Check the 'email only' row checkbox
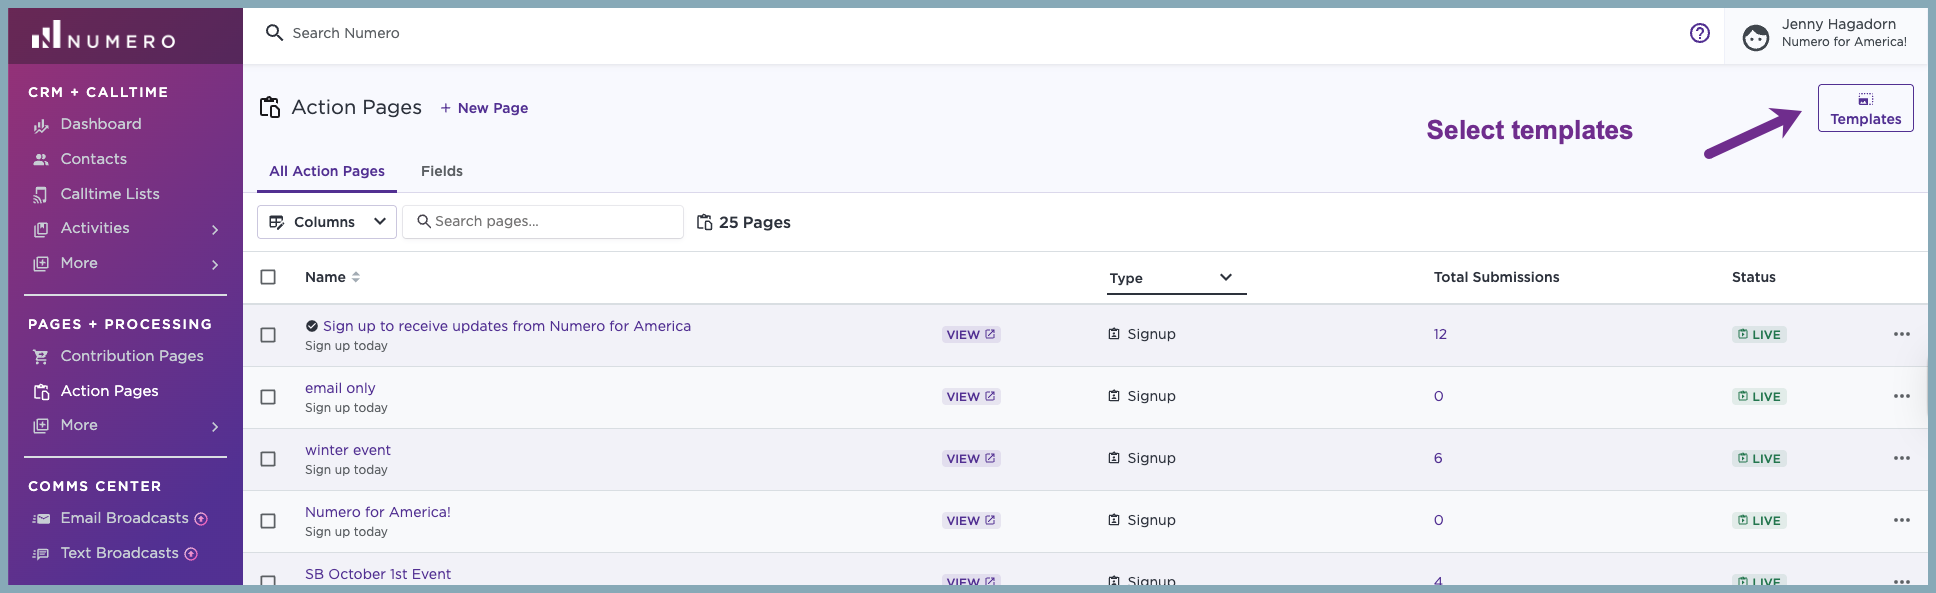Screen dimensions: 1936x593 268,397
